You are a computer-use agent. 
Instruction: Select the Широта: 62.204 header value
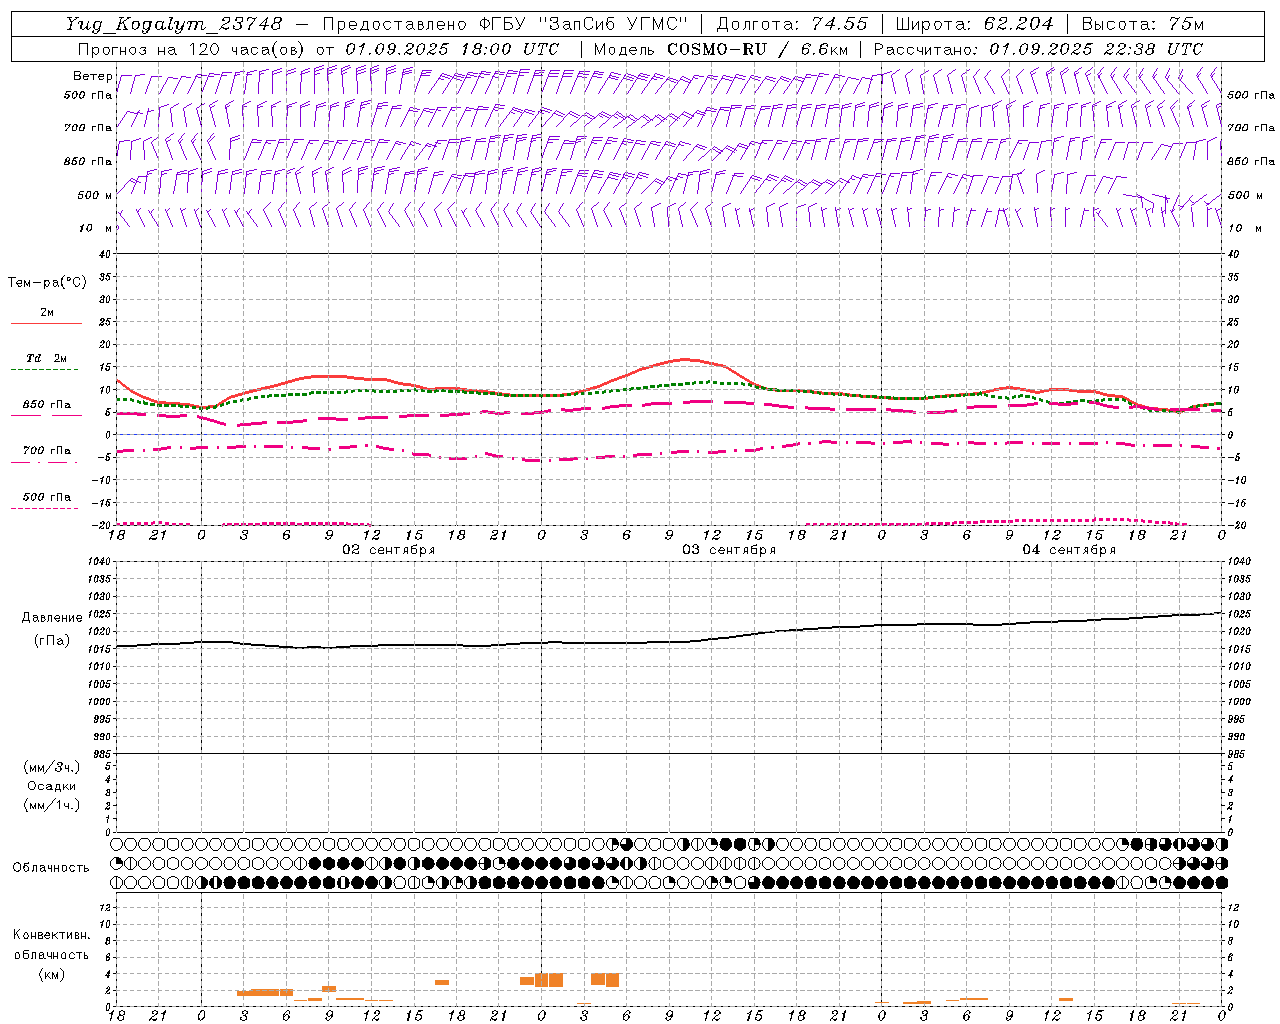point(974,23)
